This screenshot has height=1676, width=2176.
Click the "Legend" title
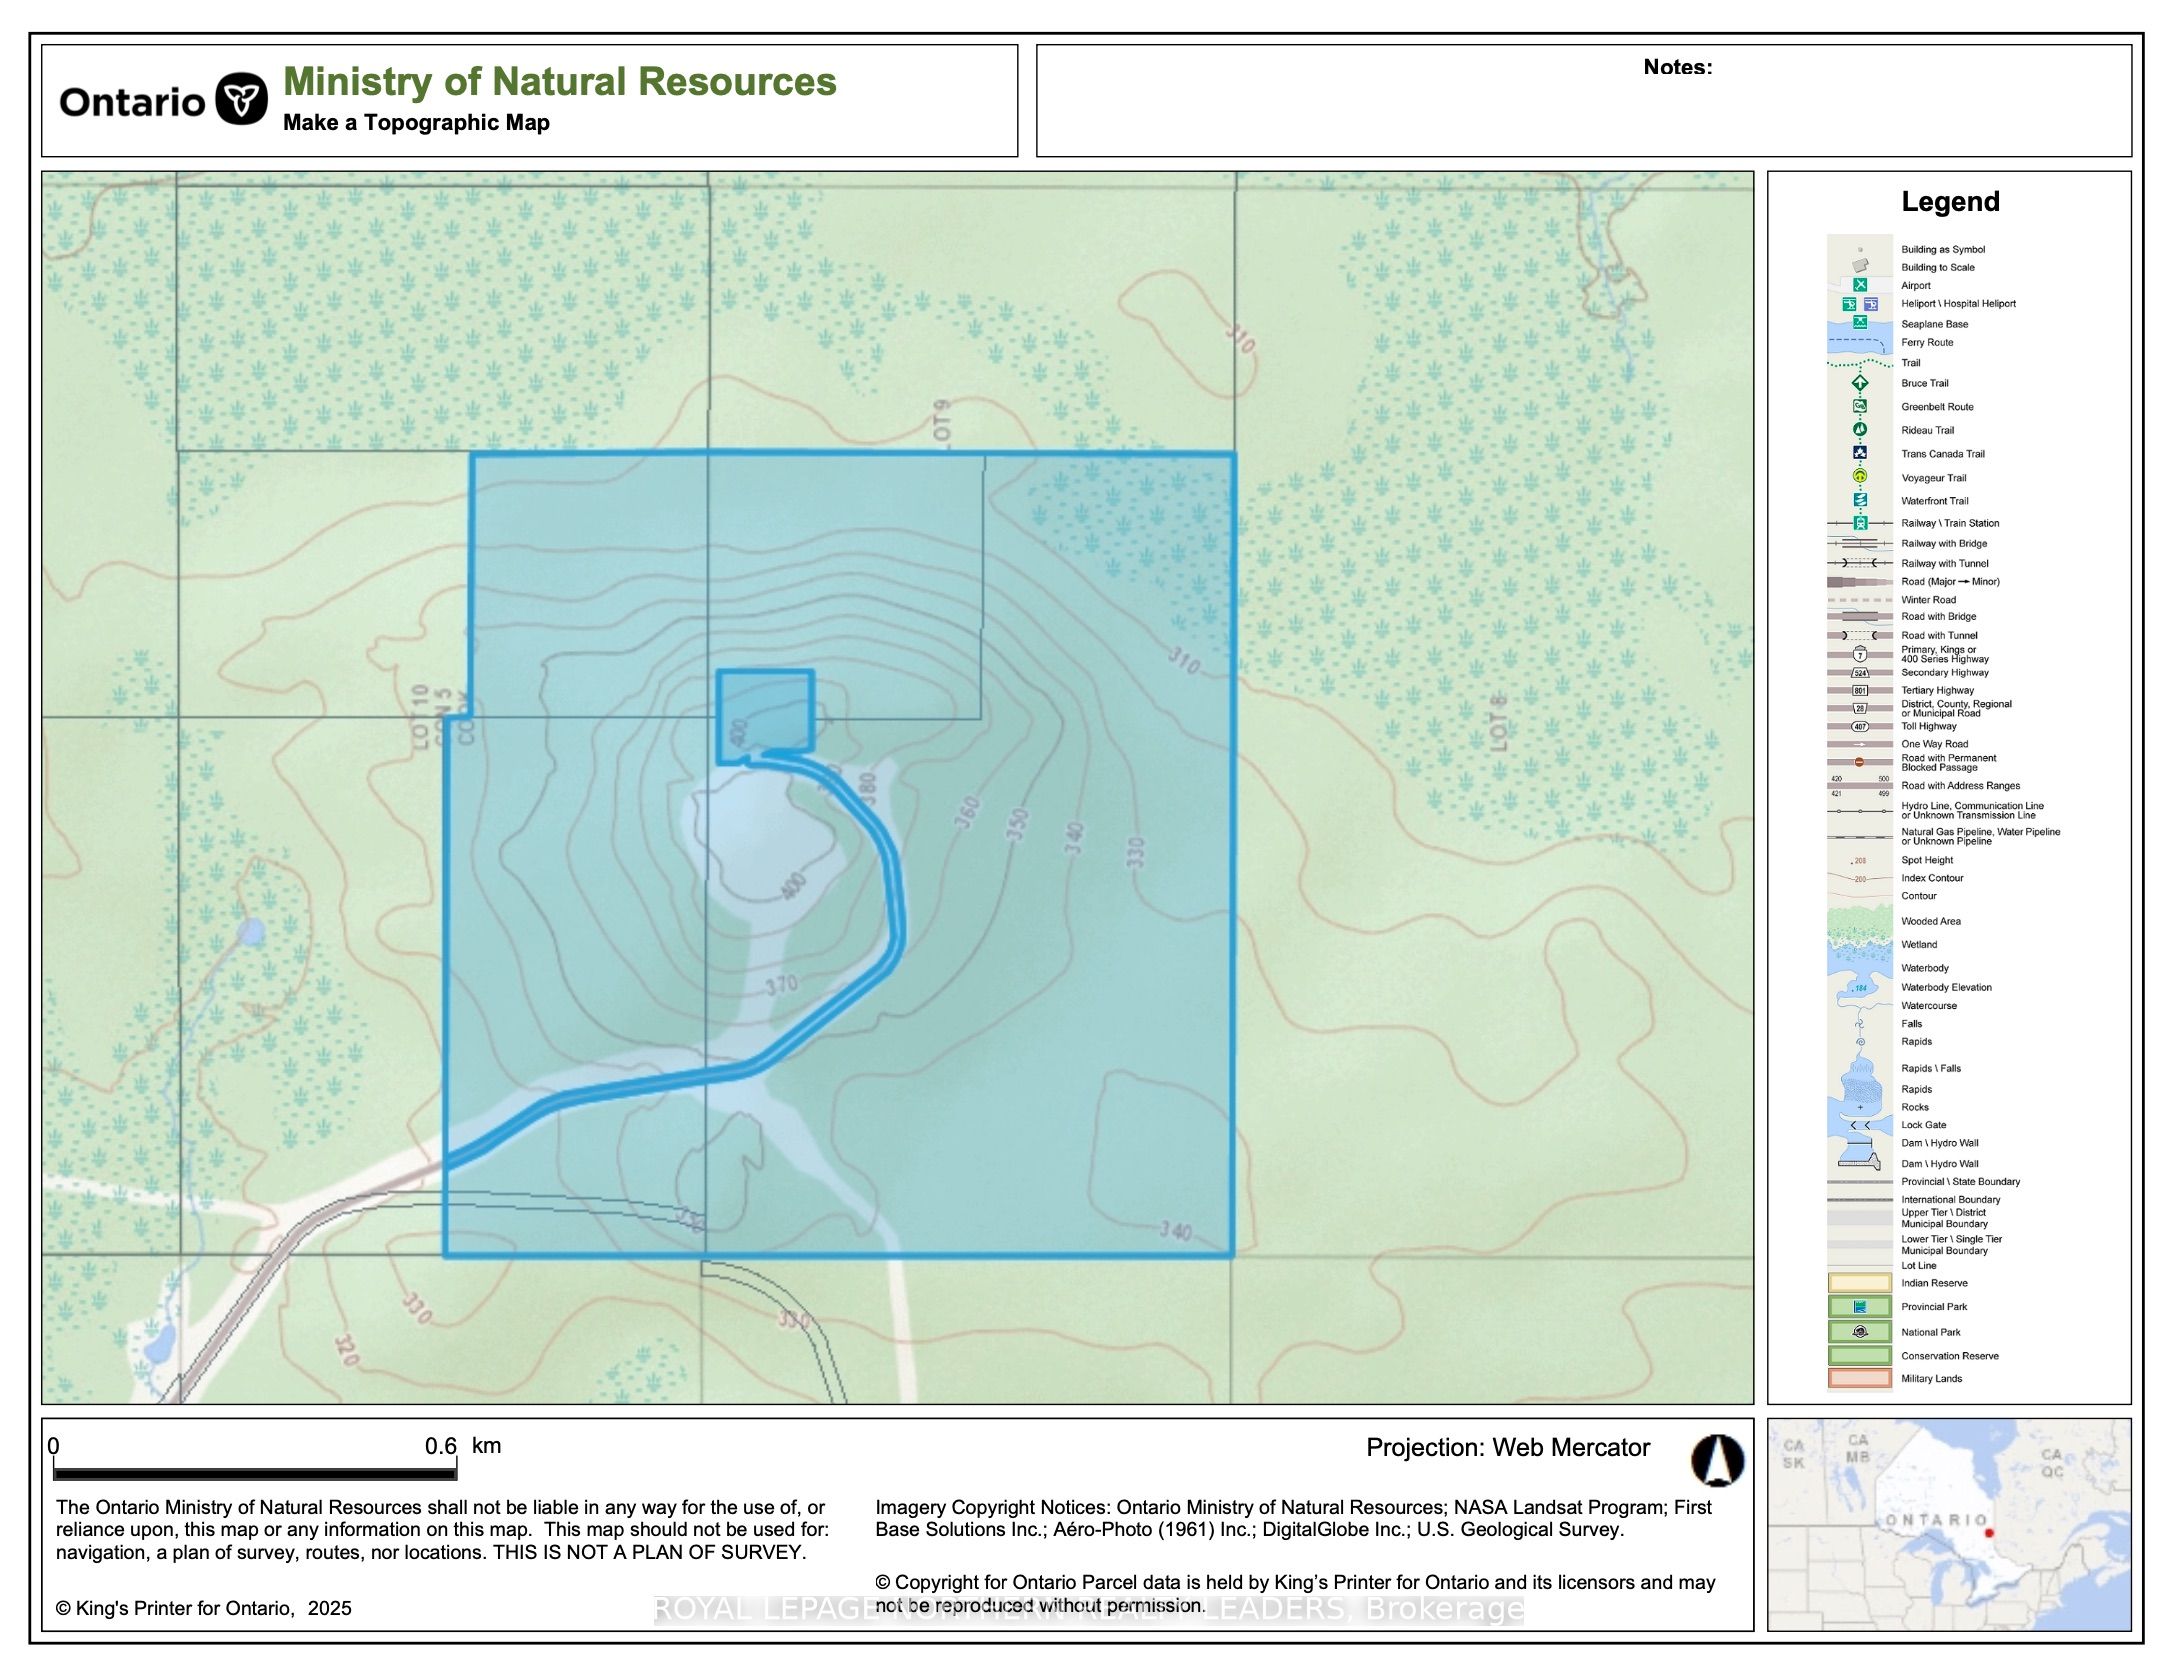[x=1950, y=202]
